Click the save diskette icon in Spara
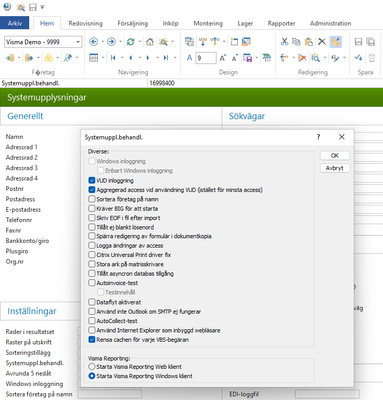This screenshot has width=383, height=400. pyautogui.click(x=358, y=42)
